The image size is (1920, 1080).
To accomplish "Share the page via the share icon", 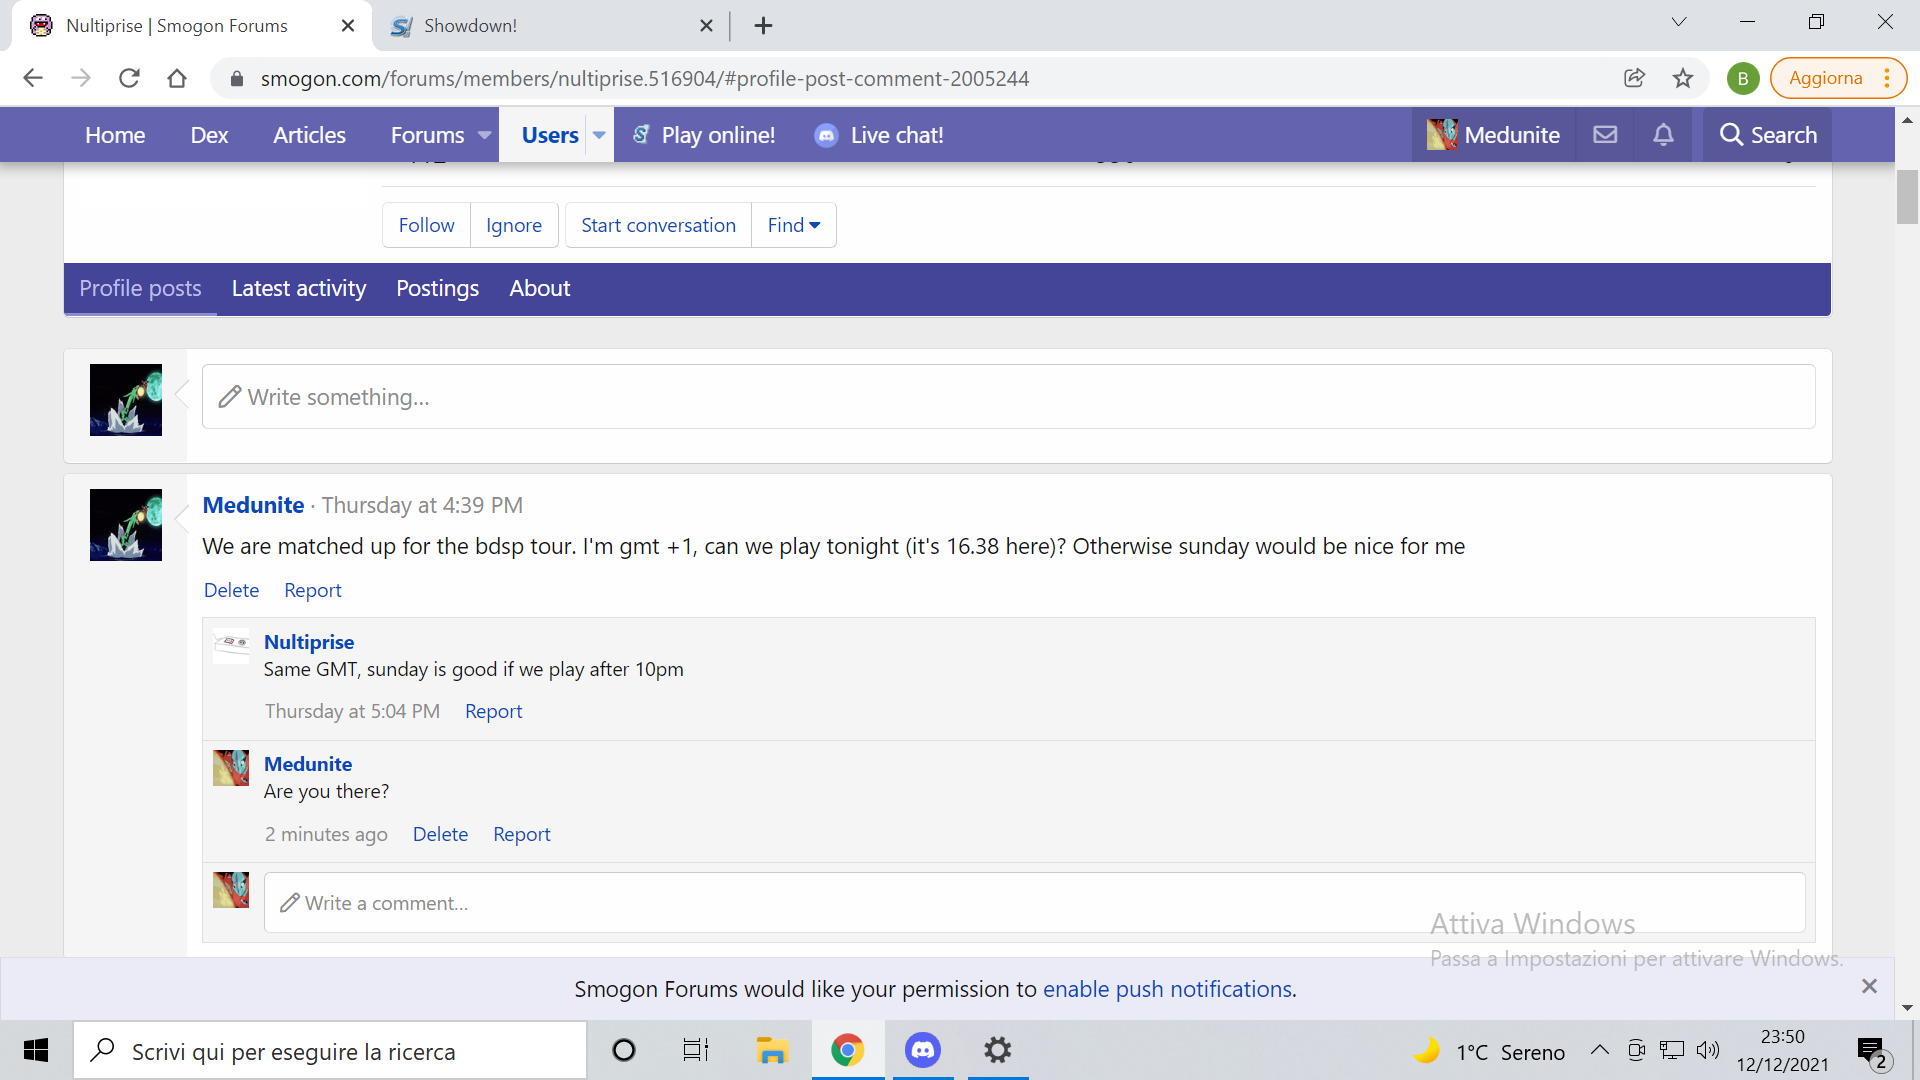I will click(x=1635, y=78).
